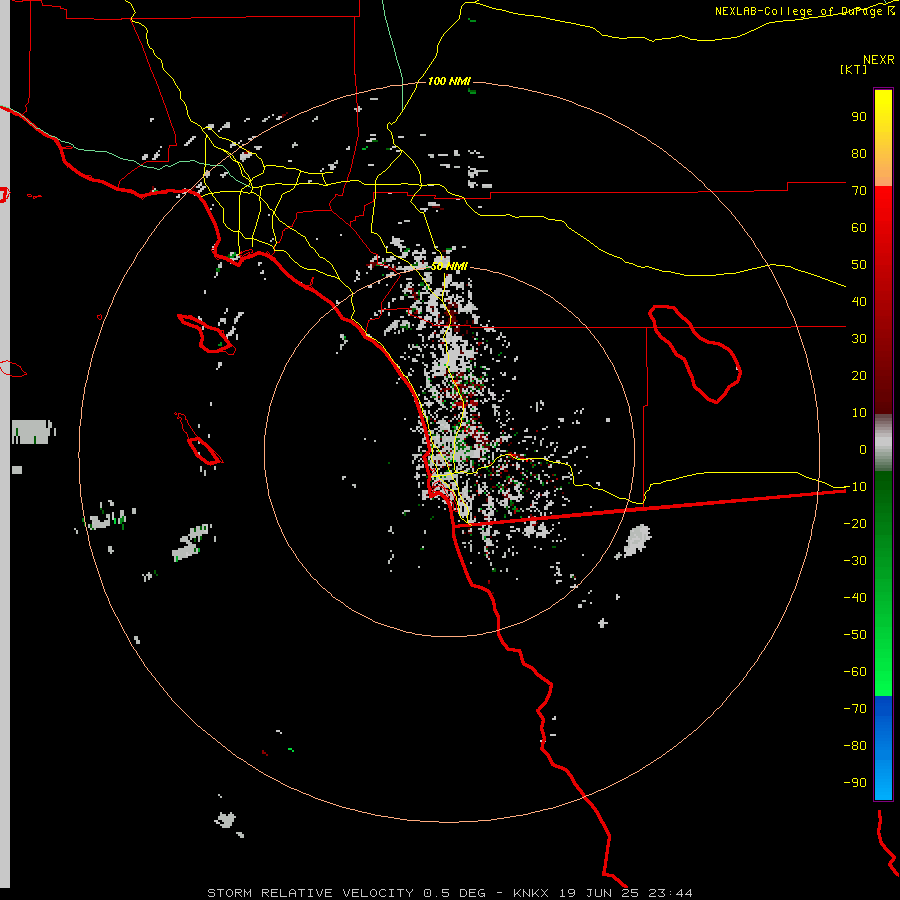Click the positive 10 value on velocity scale
900x900 pixels.
click(x=859, y=413)
